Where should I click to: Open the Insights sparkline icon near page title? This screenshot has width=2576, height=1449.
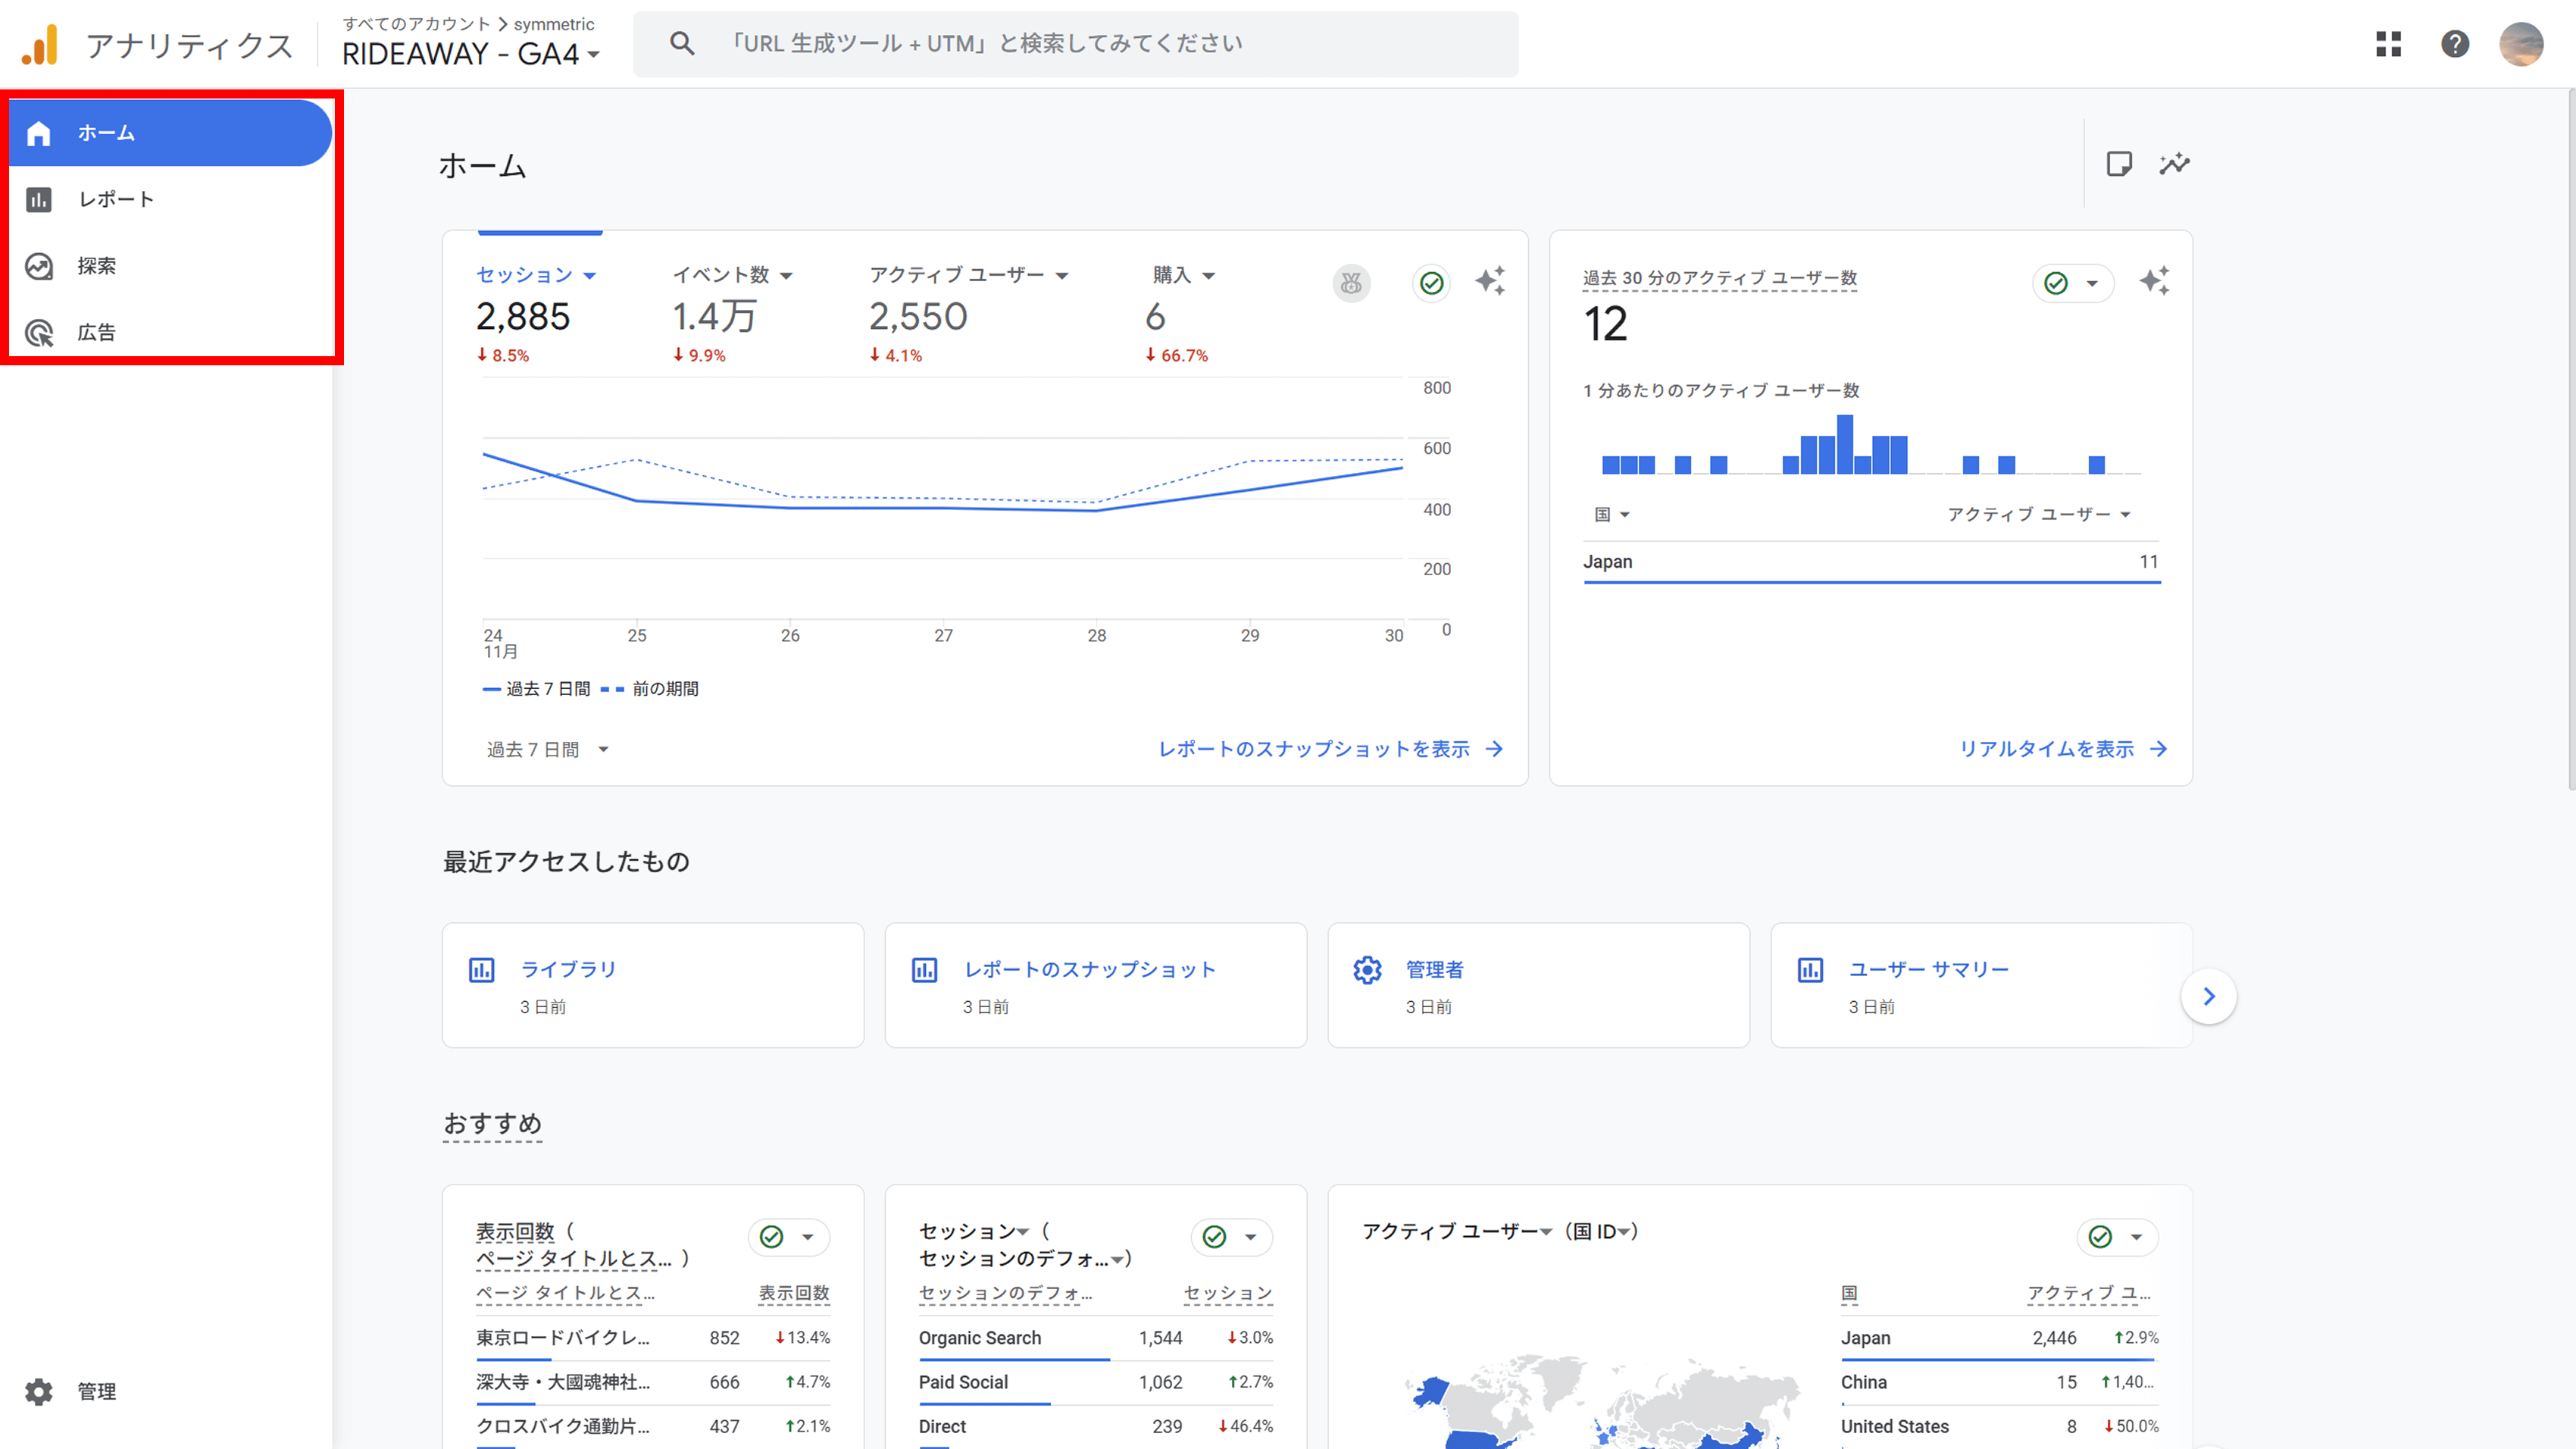point(2174,164)
